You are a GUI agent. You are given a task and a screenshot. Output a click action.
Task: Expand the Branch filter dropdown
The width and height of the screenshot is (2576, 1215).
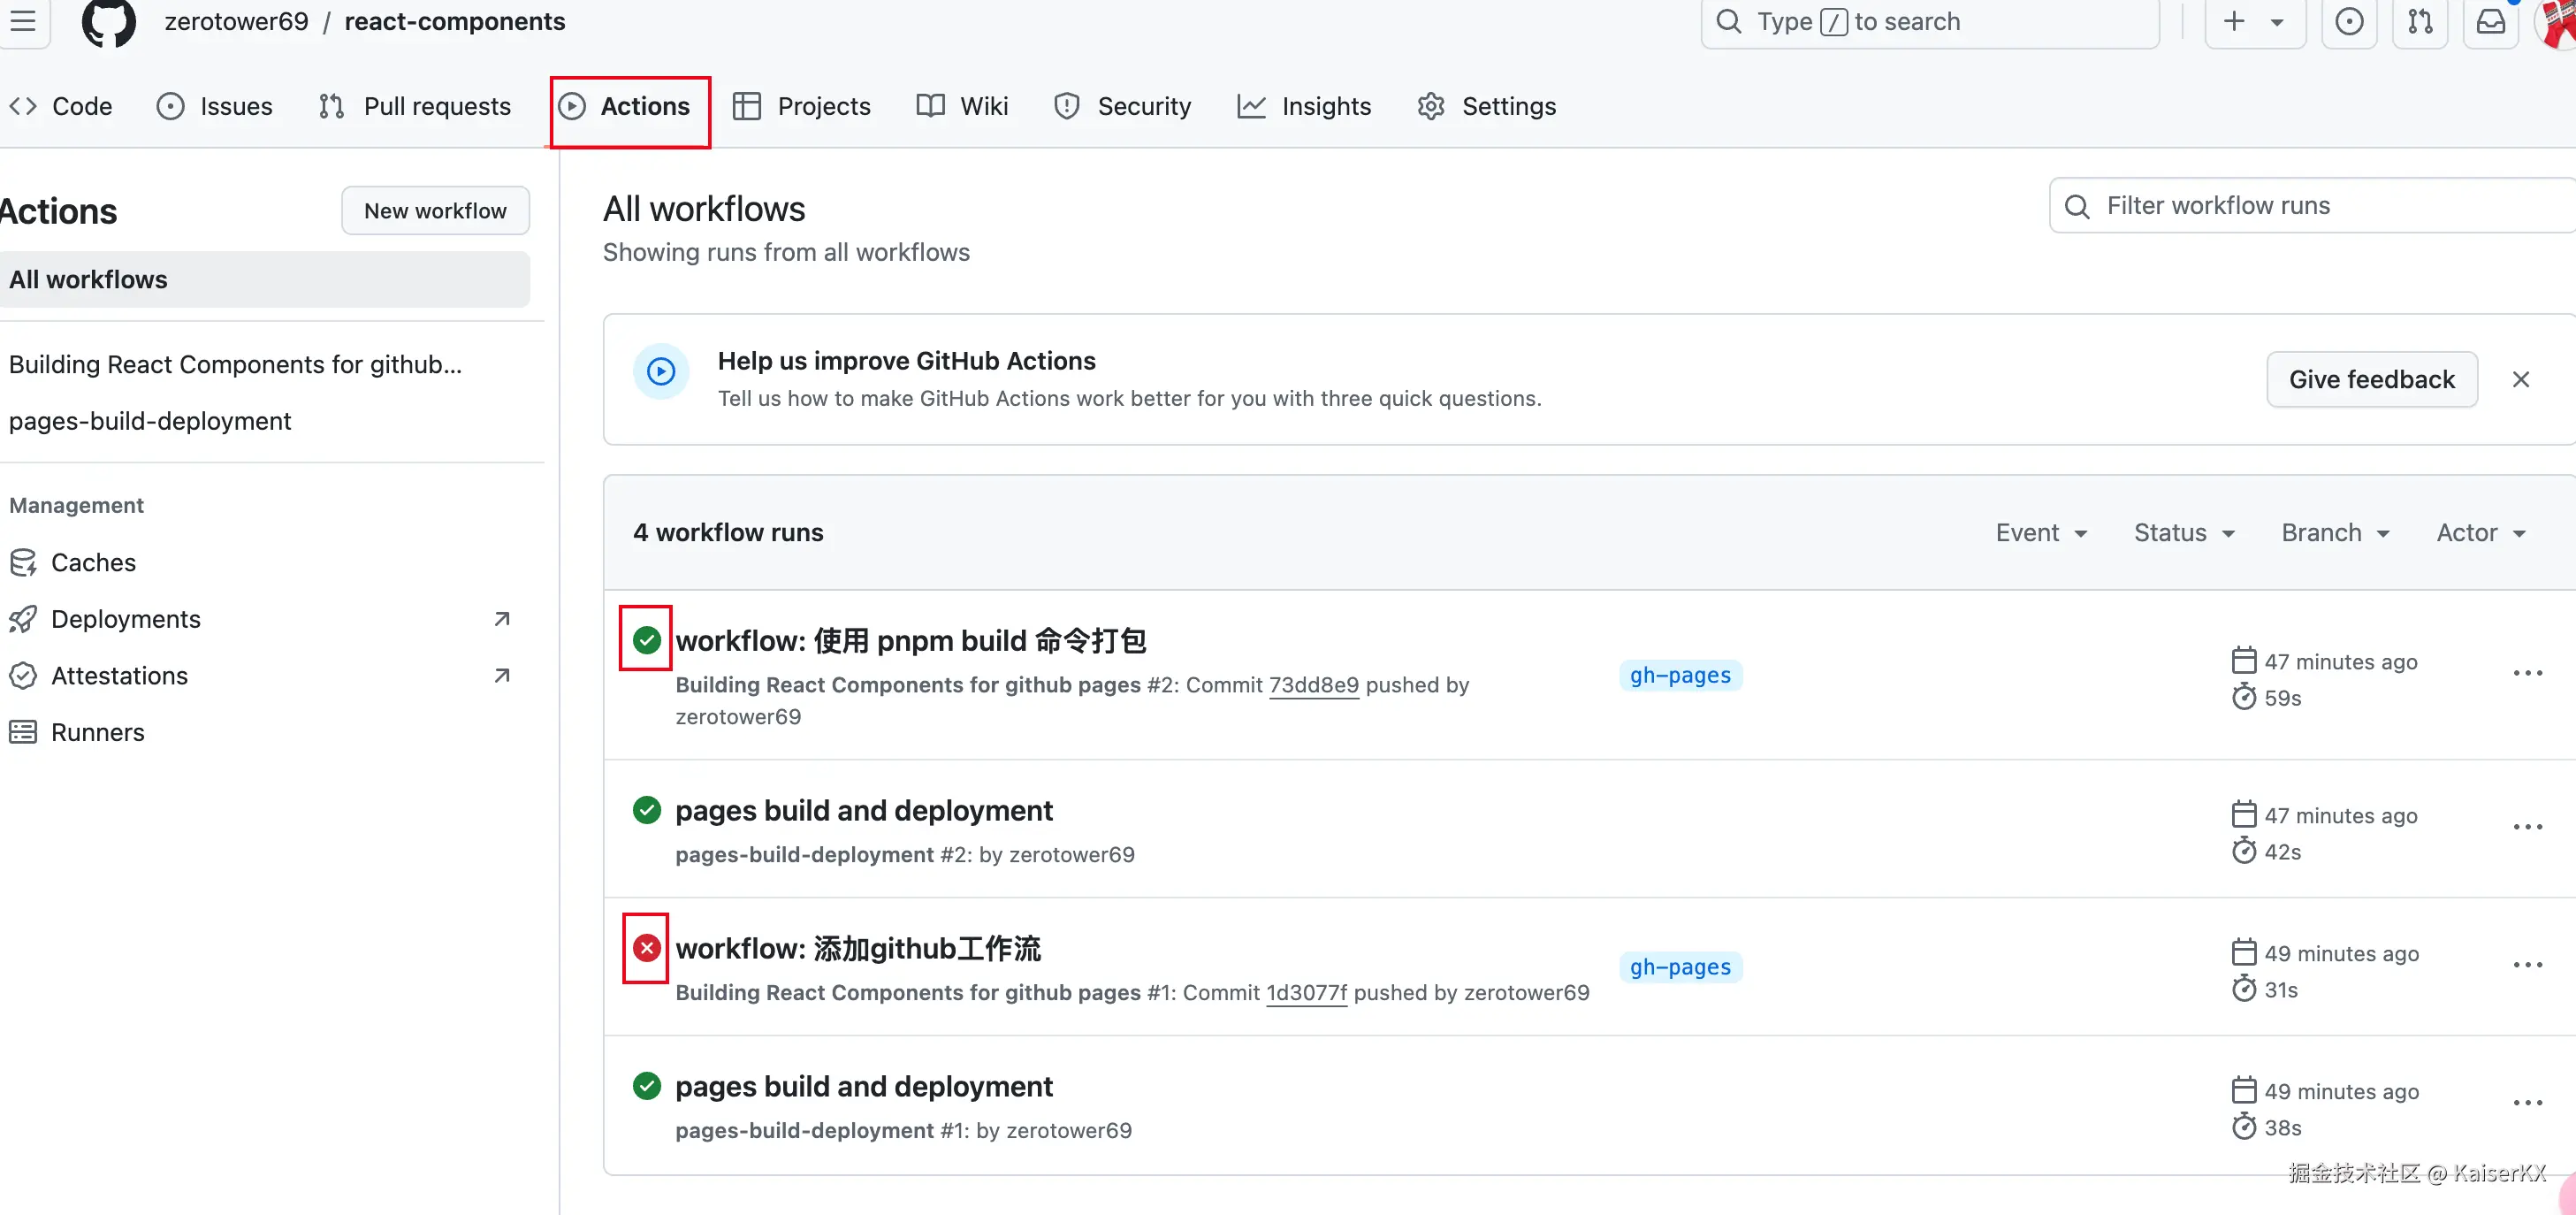(x=2335, y=532)
